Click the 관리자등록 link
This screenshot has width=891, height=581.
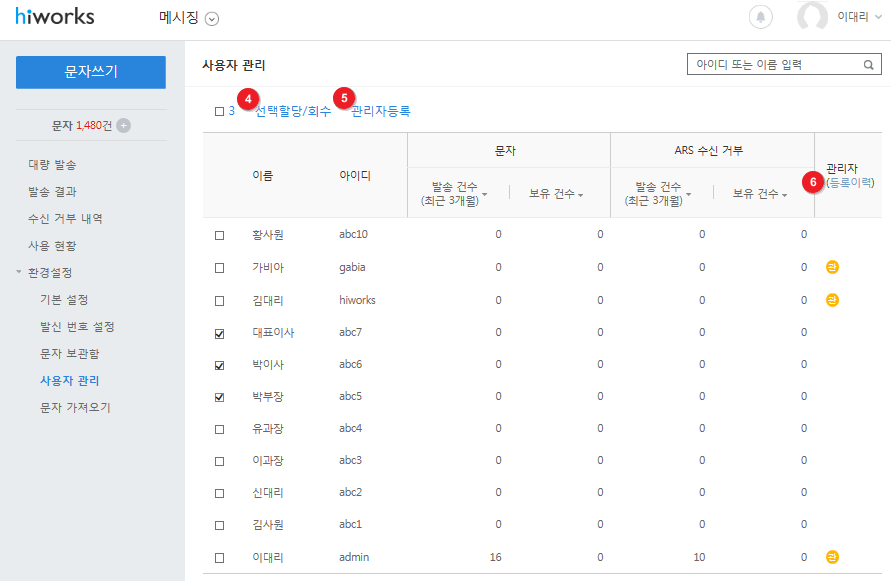point(381,111)
